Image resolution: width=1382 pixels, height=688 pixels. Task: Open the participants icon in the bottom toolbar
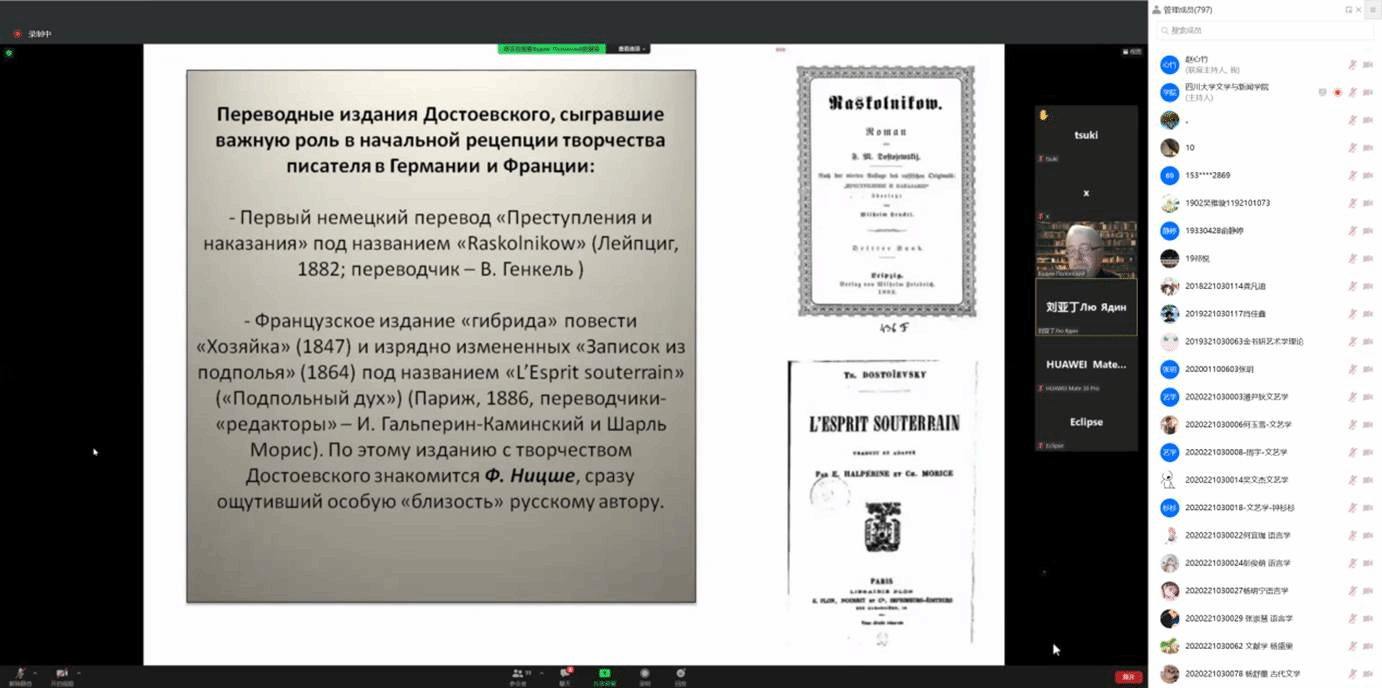pos(518,674)
